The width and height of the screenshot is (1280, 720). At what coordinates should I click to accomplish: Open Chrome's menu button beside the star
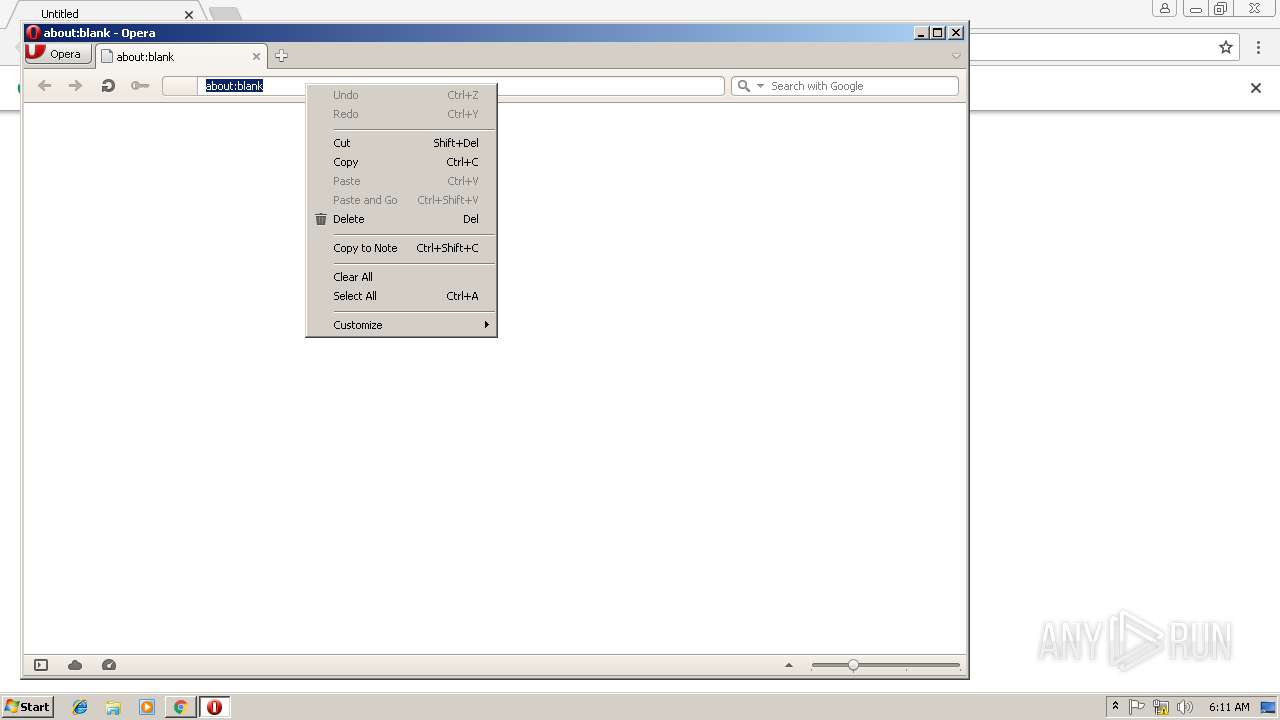[x=1258, y=47]
